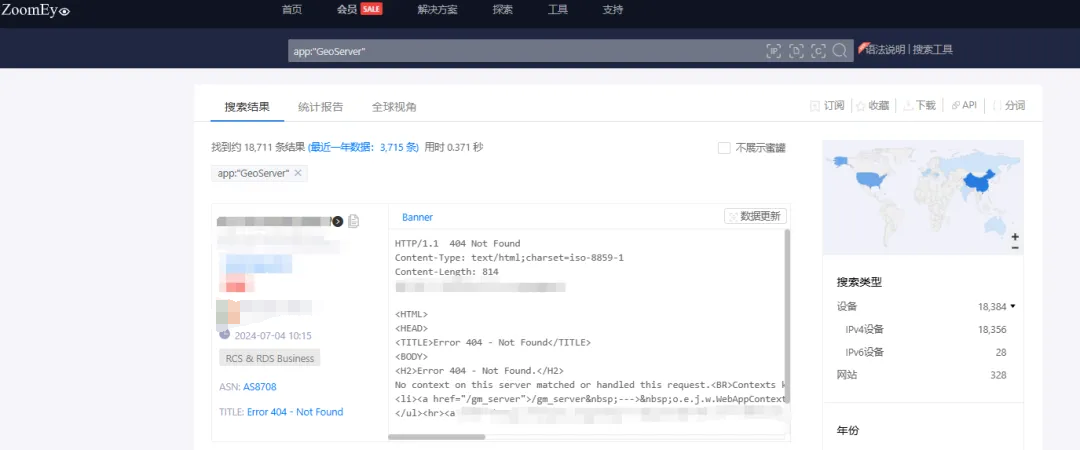Screen dimensions: 1080x450
Task: Click the 年份 heading
Action: pyautogui.click(x=848, y=431)
